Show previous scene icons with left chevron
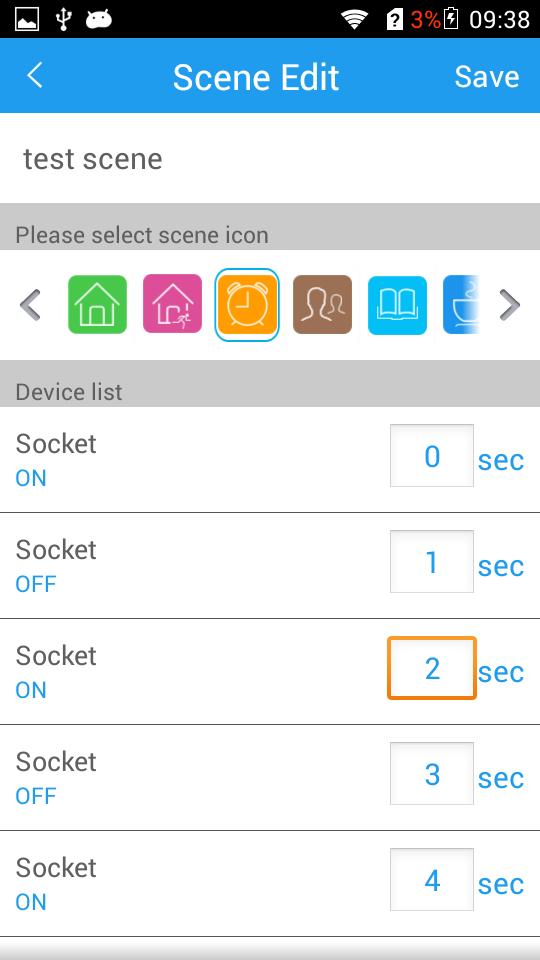Screen dimensions: 540x960 click(x=30, y=305)
